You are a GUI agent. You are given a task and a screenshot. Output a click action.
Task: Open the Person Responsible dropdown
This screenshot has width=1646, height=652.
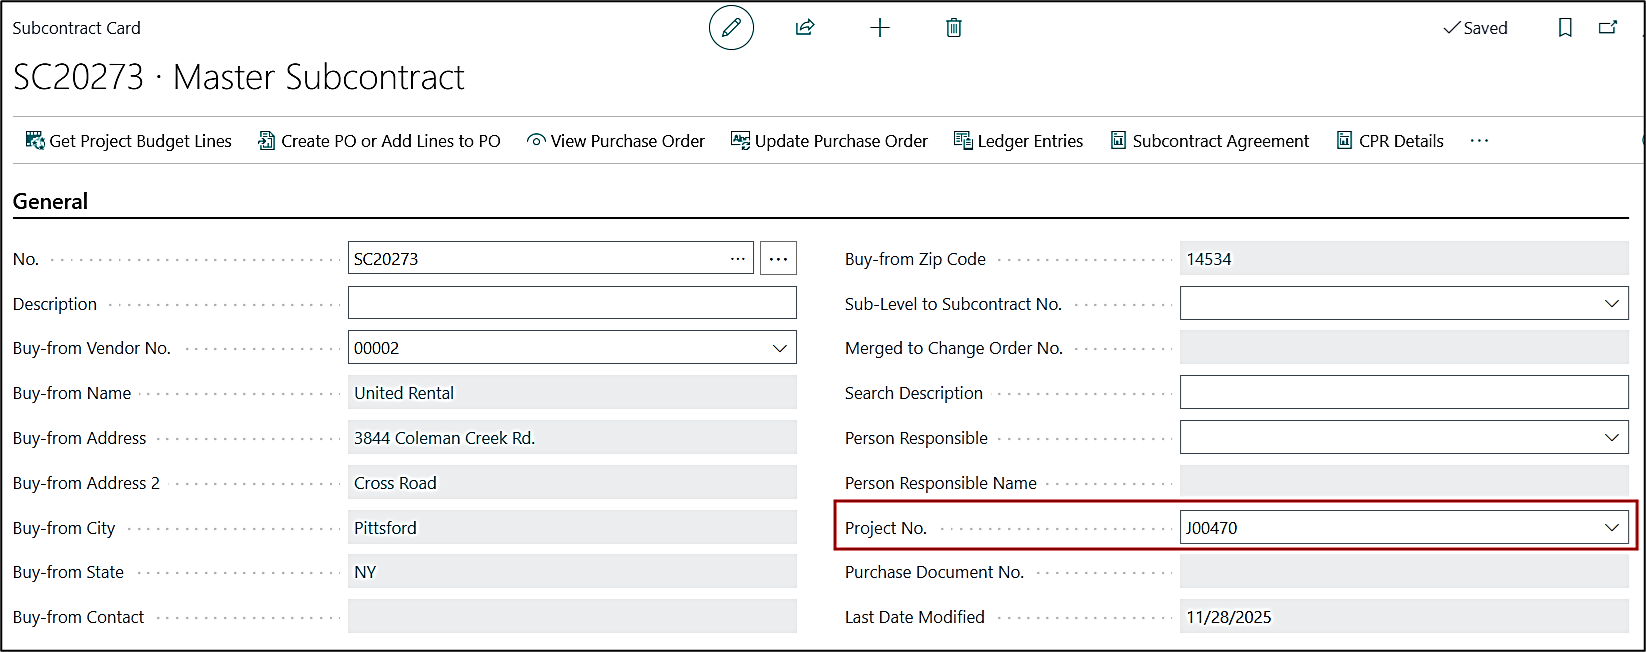pyautogui.click(x=1611, y=438)
